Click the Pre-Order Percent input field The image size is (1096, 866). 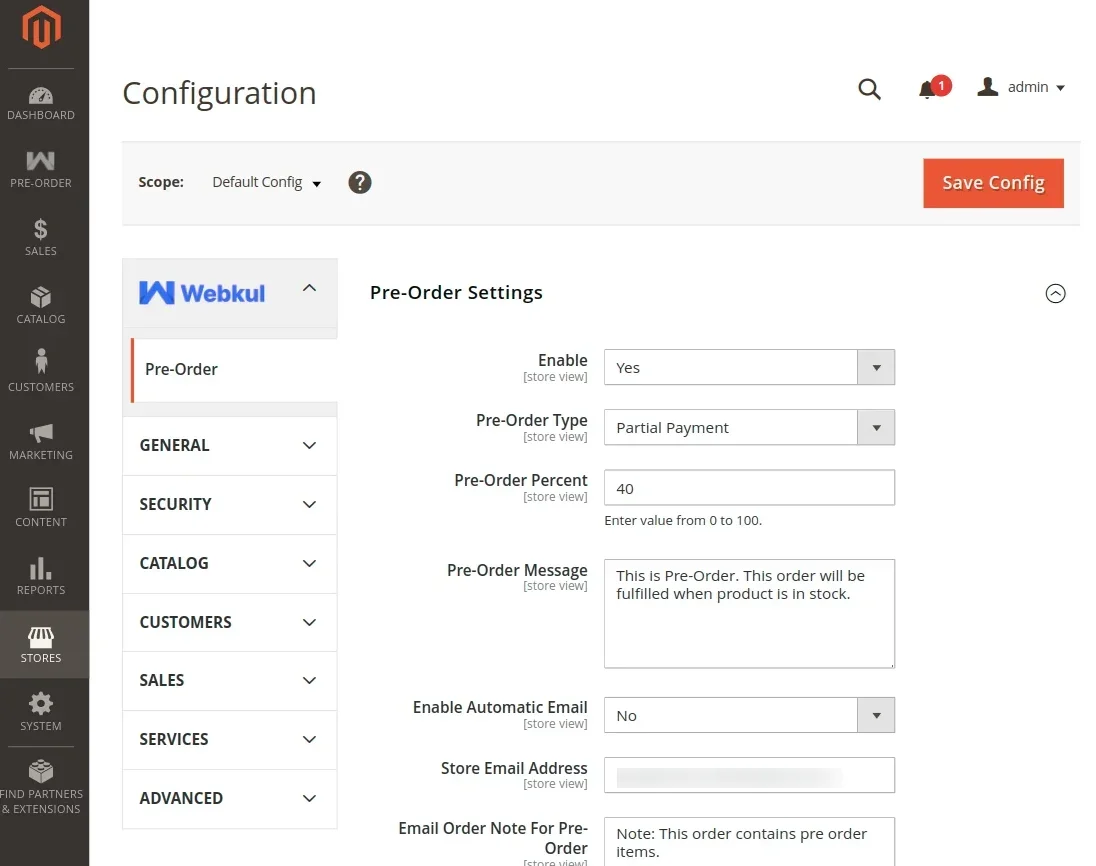point(749,489)
